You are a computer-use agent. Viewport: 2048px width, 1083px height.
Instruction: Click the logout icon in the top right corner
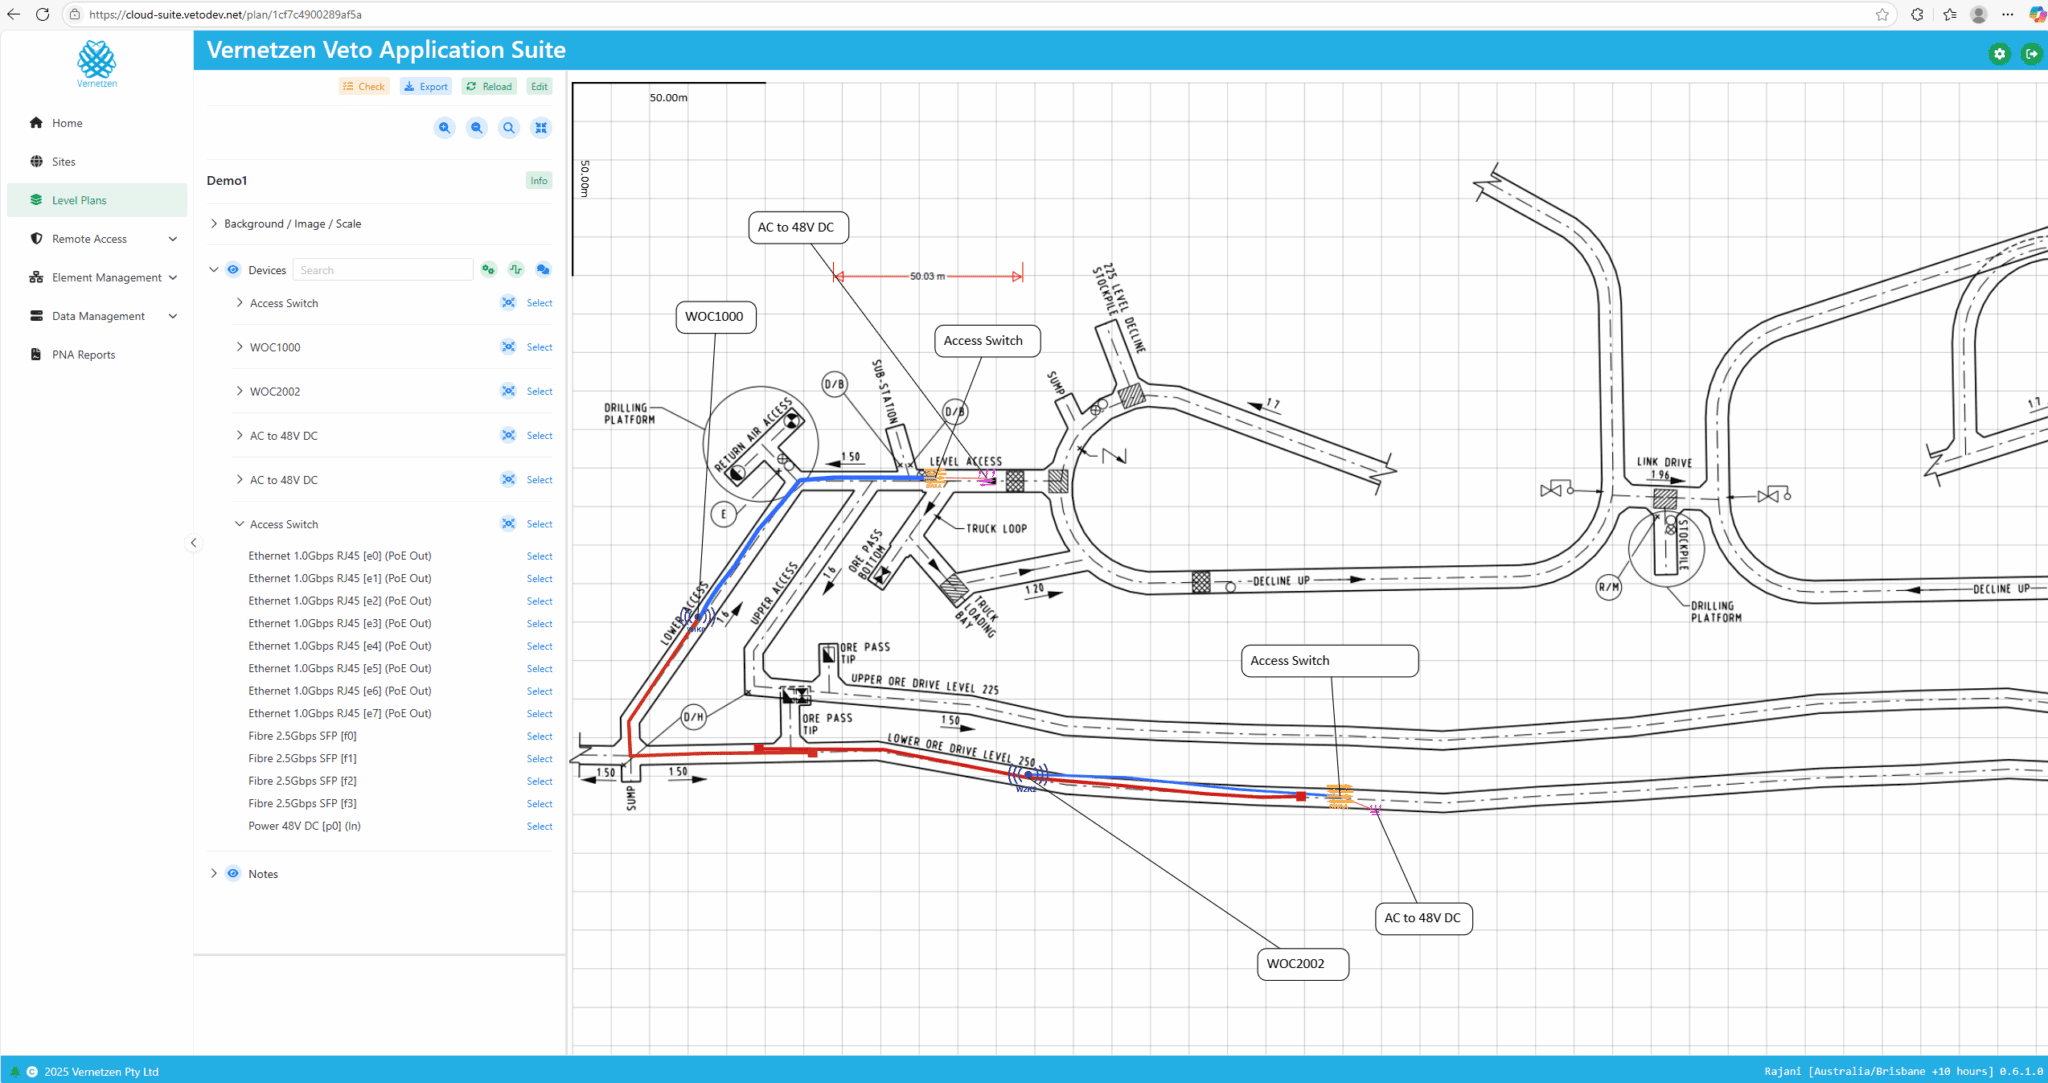2031,54
